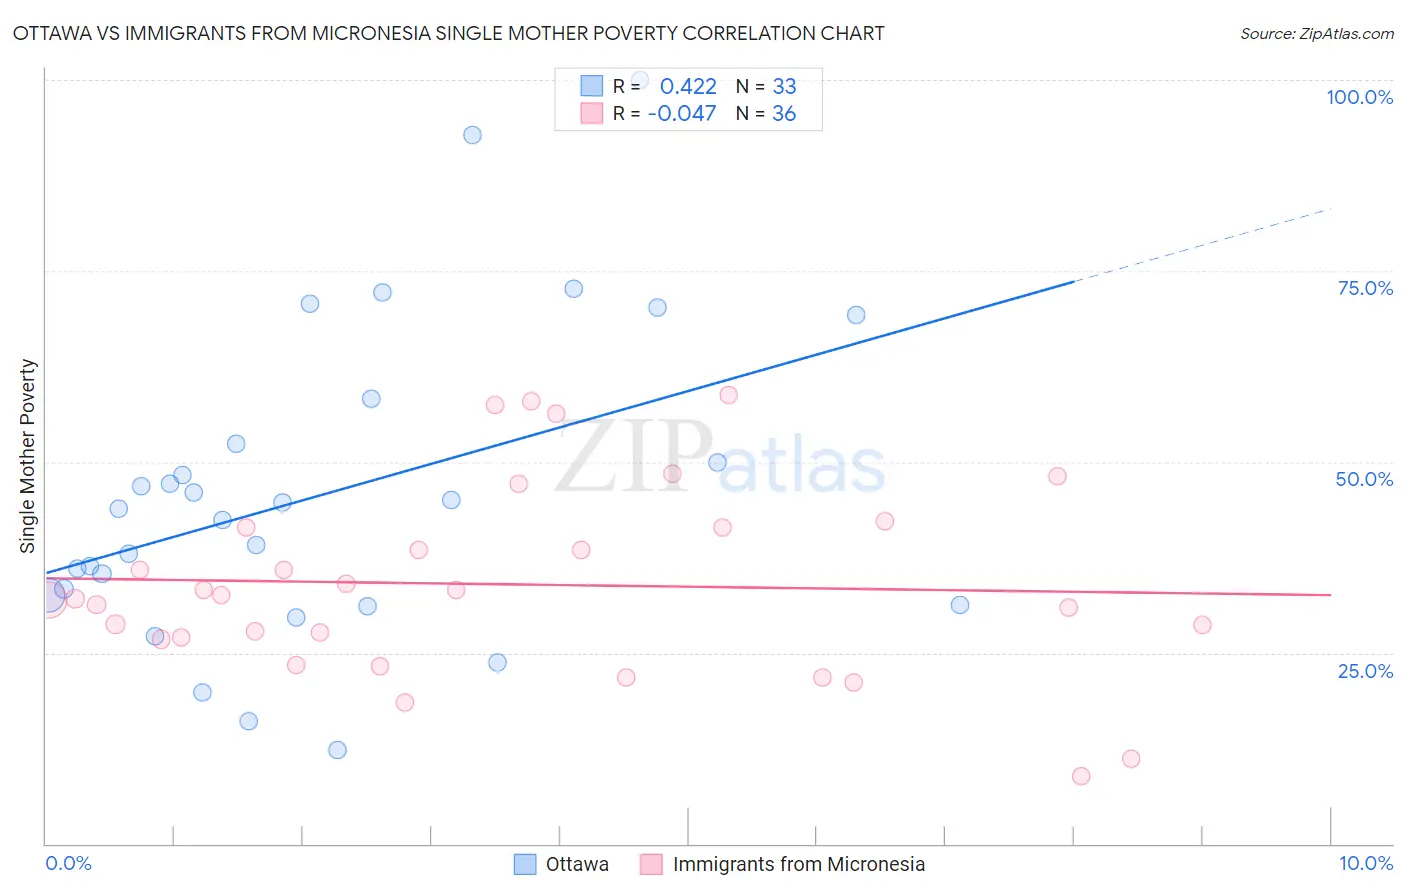Click the blue Ottawa point at 50%
The height and width of the screenshot is (892, 1406).
pyautogui.click(x=717, y=462)
